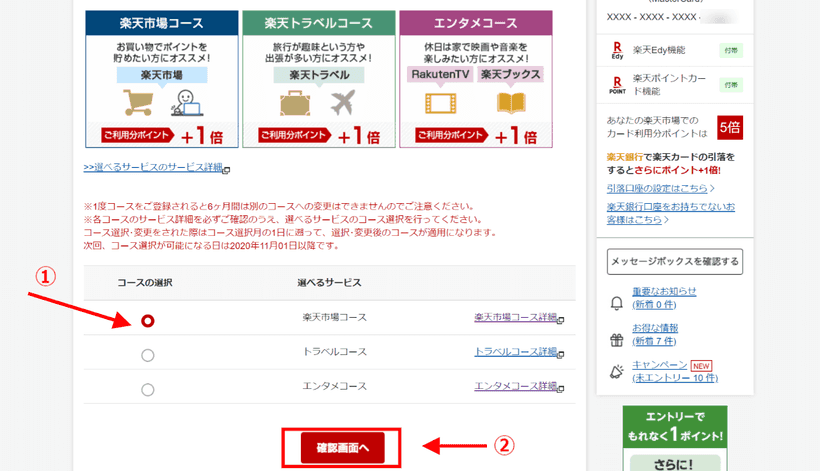Screen dimensions: 820x471
Task: Select the 楽天市場コース radio button
Action: [147, 320]
